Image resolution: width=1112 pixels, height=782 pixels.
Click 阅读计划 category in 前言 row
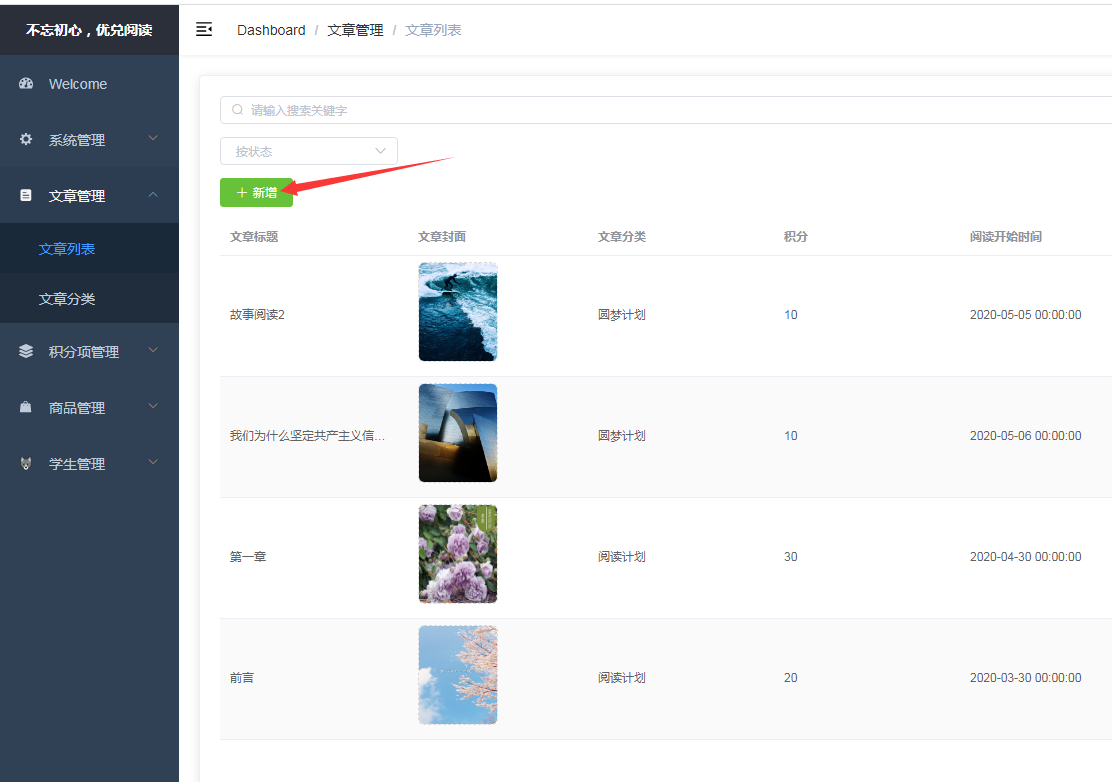(x=622, y=678)
